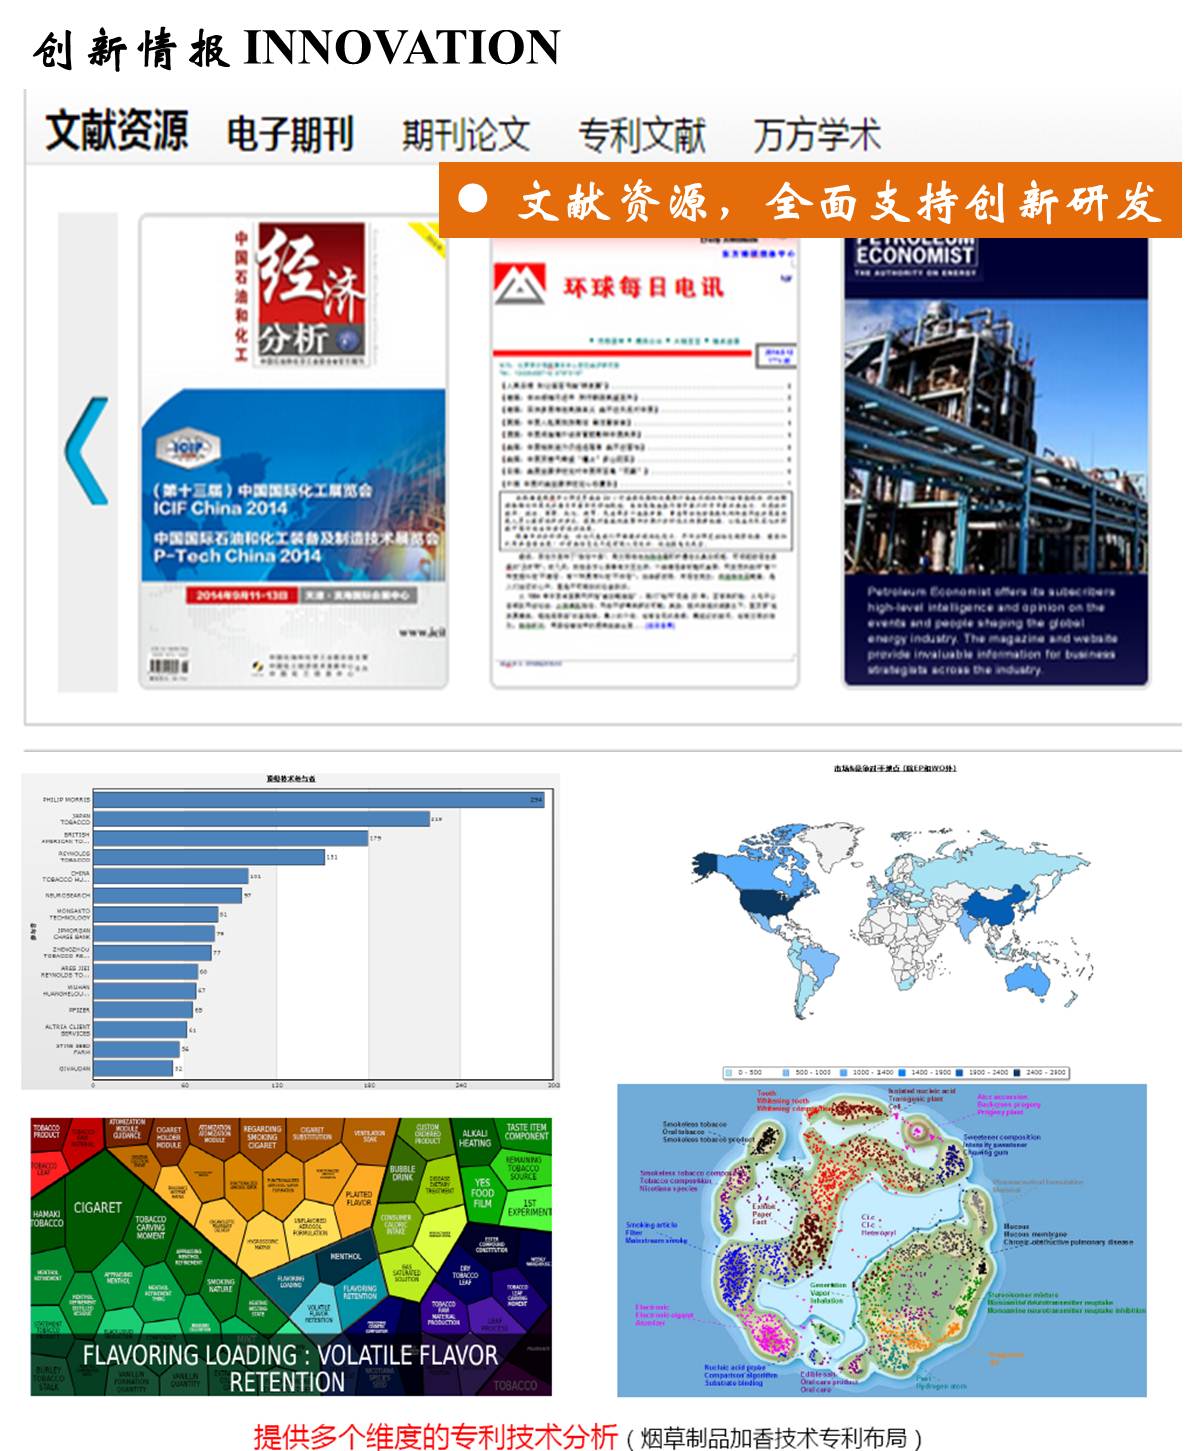
Task: Open the Petroleum Economist magazine cover
Action: pos(996,462)
